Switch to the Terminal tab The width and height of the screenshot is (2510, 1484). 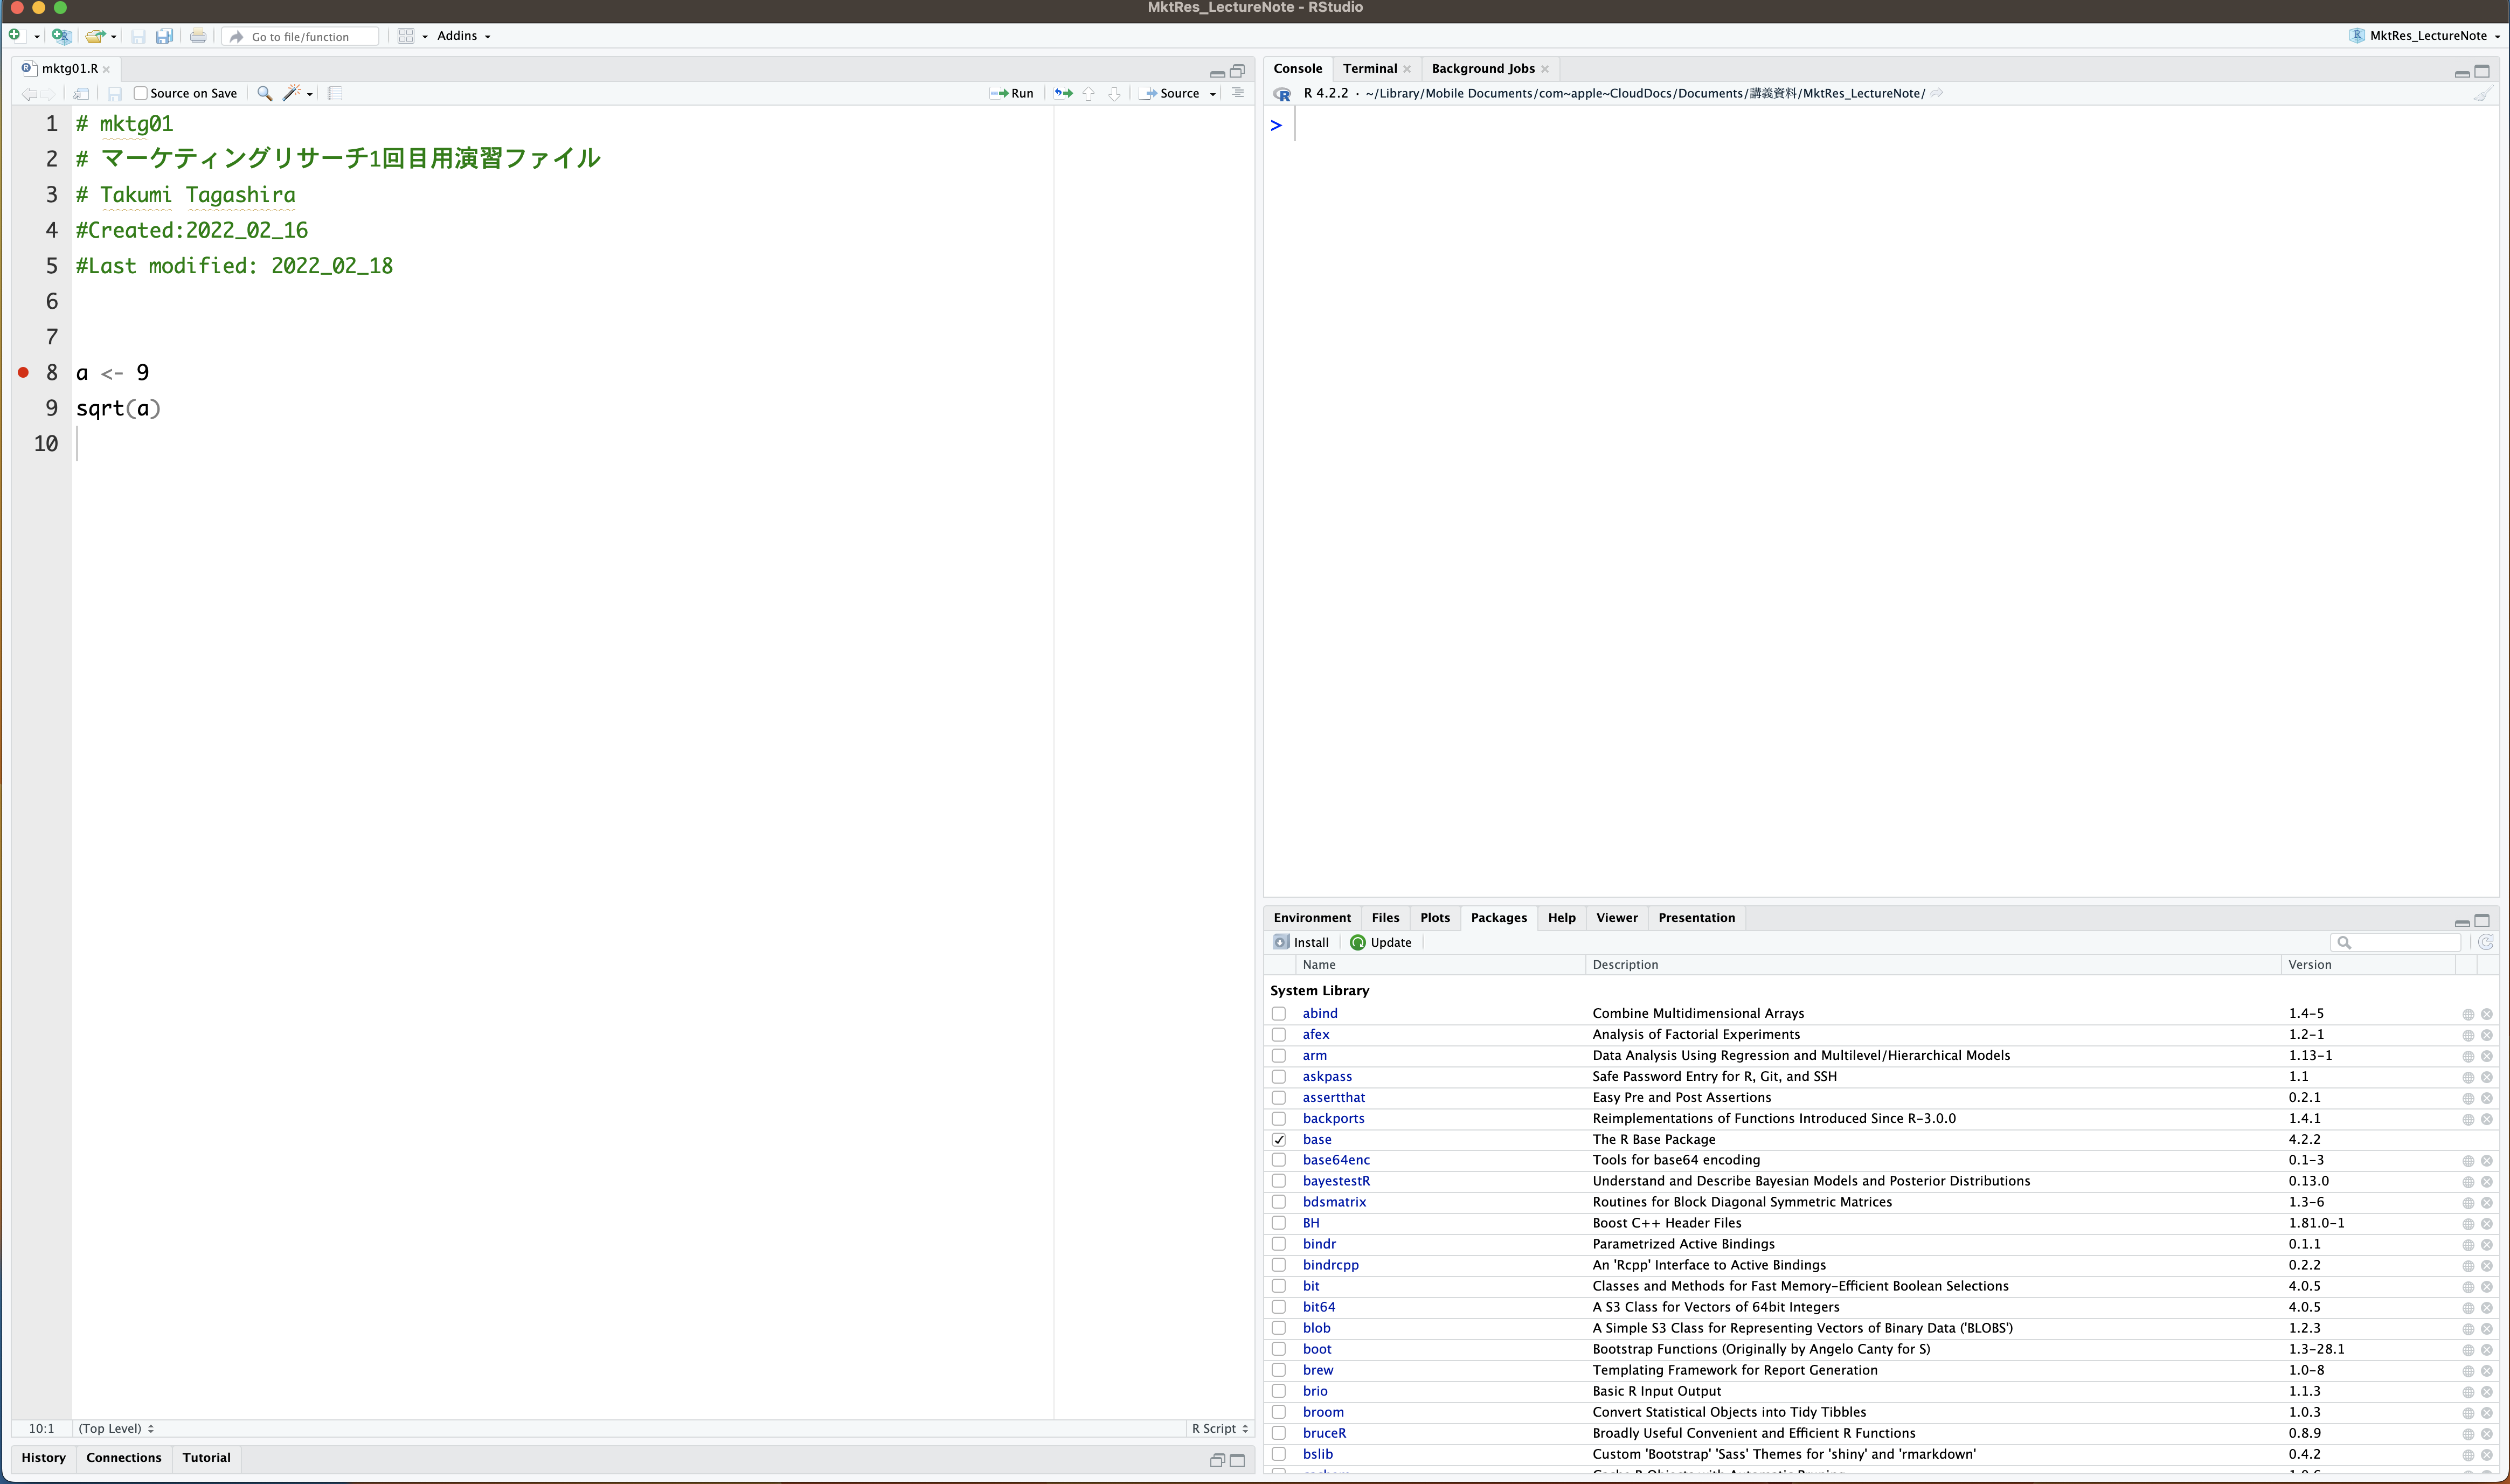1369,68
